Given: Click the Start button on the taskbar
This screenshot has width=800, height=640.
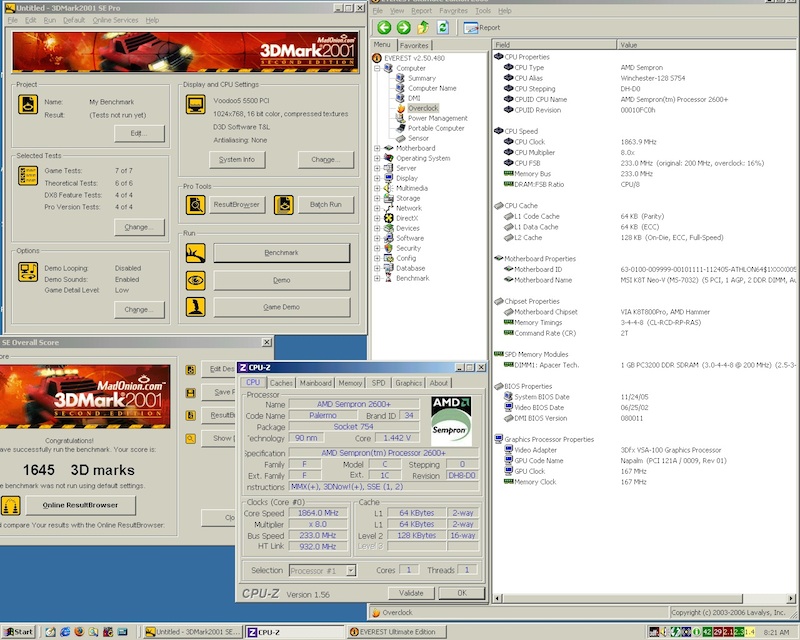Looking at the screenshot, I should (x=18, y=632).
